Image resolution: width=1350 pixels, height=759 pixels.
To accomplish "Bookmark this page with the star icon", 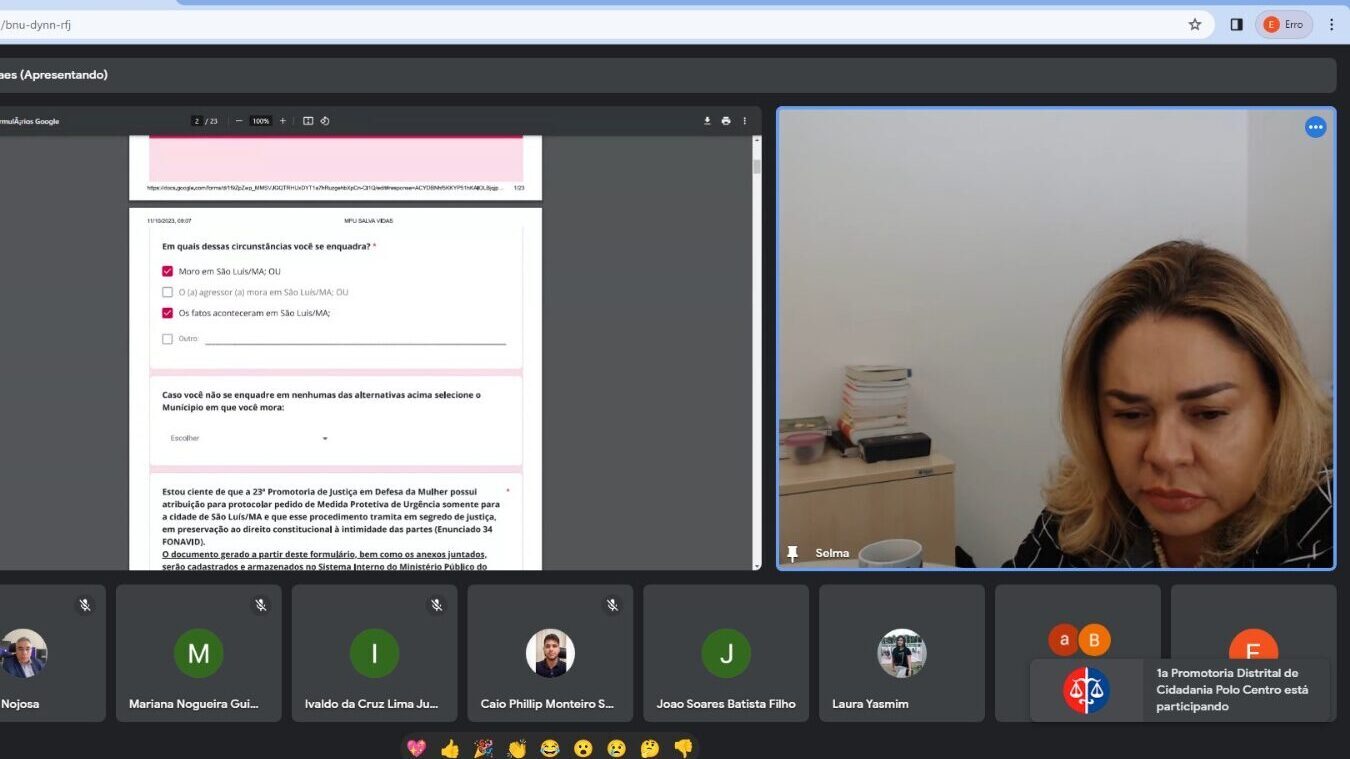I will 1194,25.
